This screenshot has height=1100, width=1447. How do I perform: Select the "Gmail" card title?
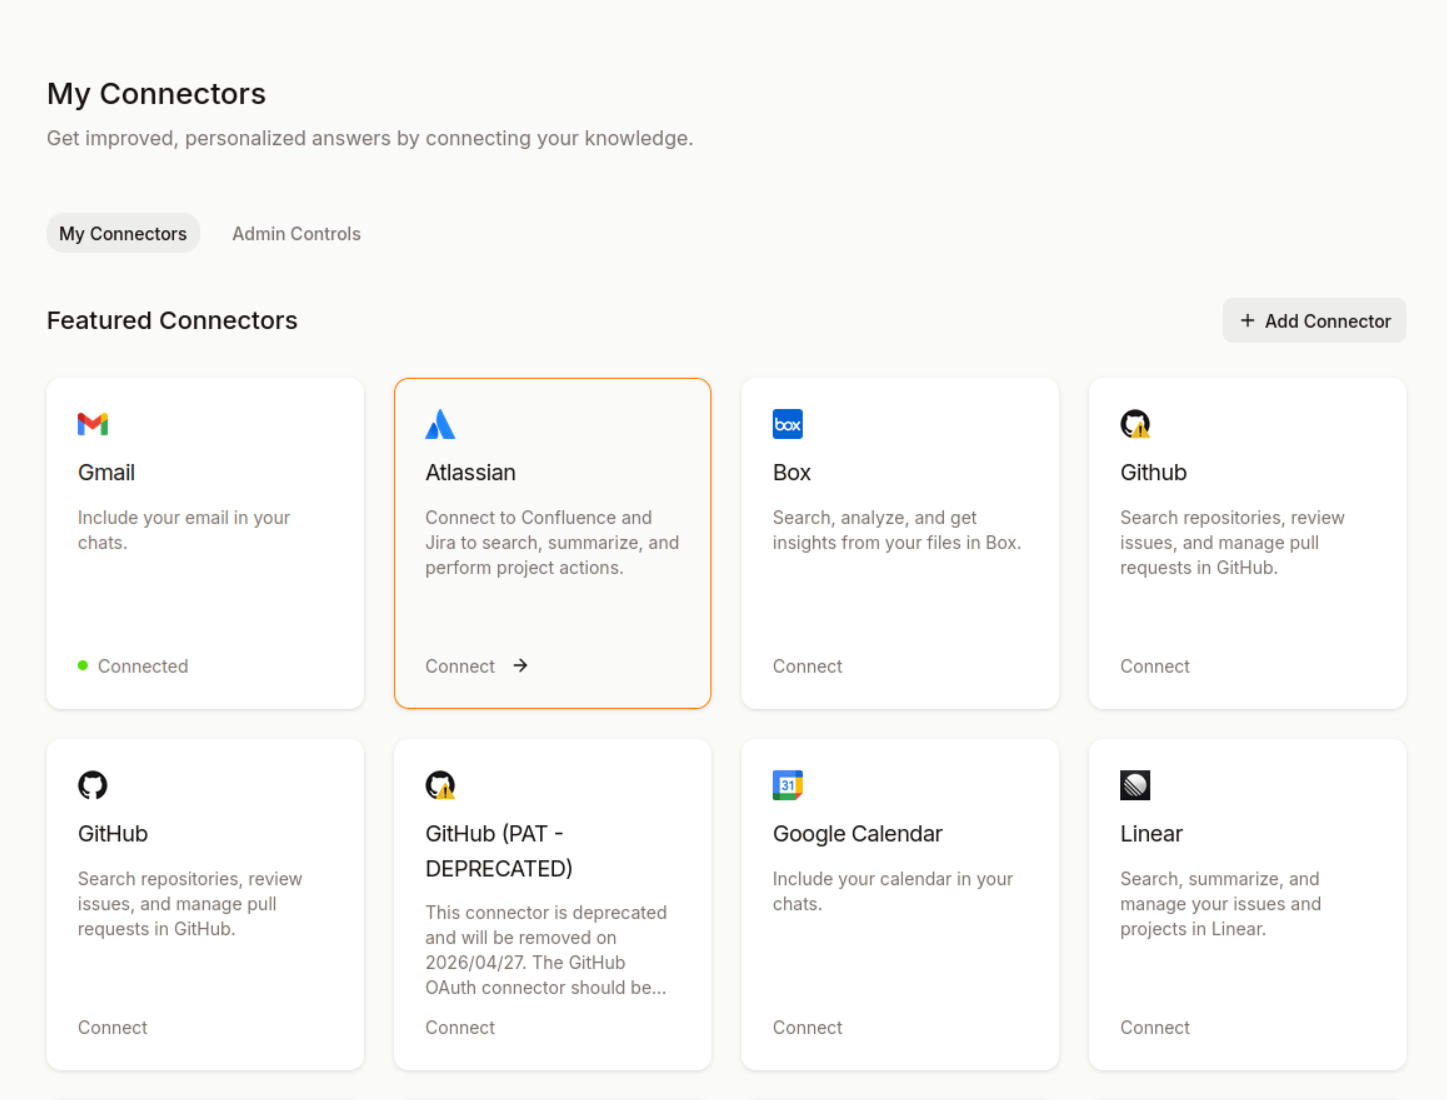(106, 472)
